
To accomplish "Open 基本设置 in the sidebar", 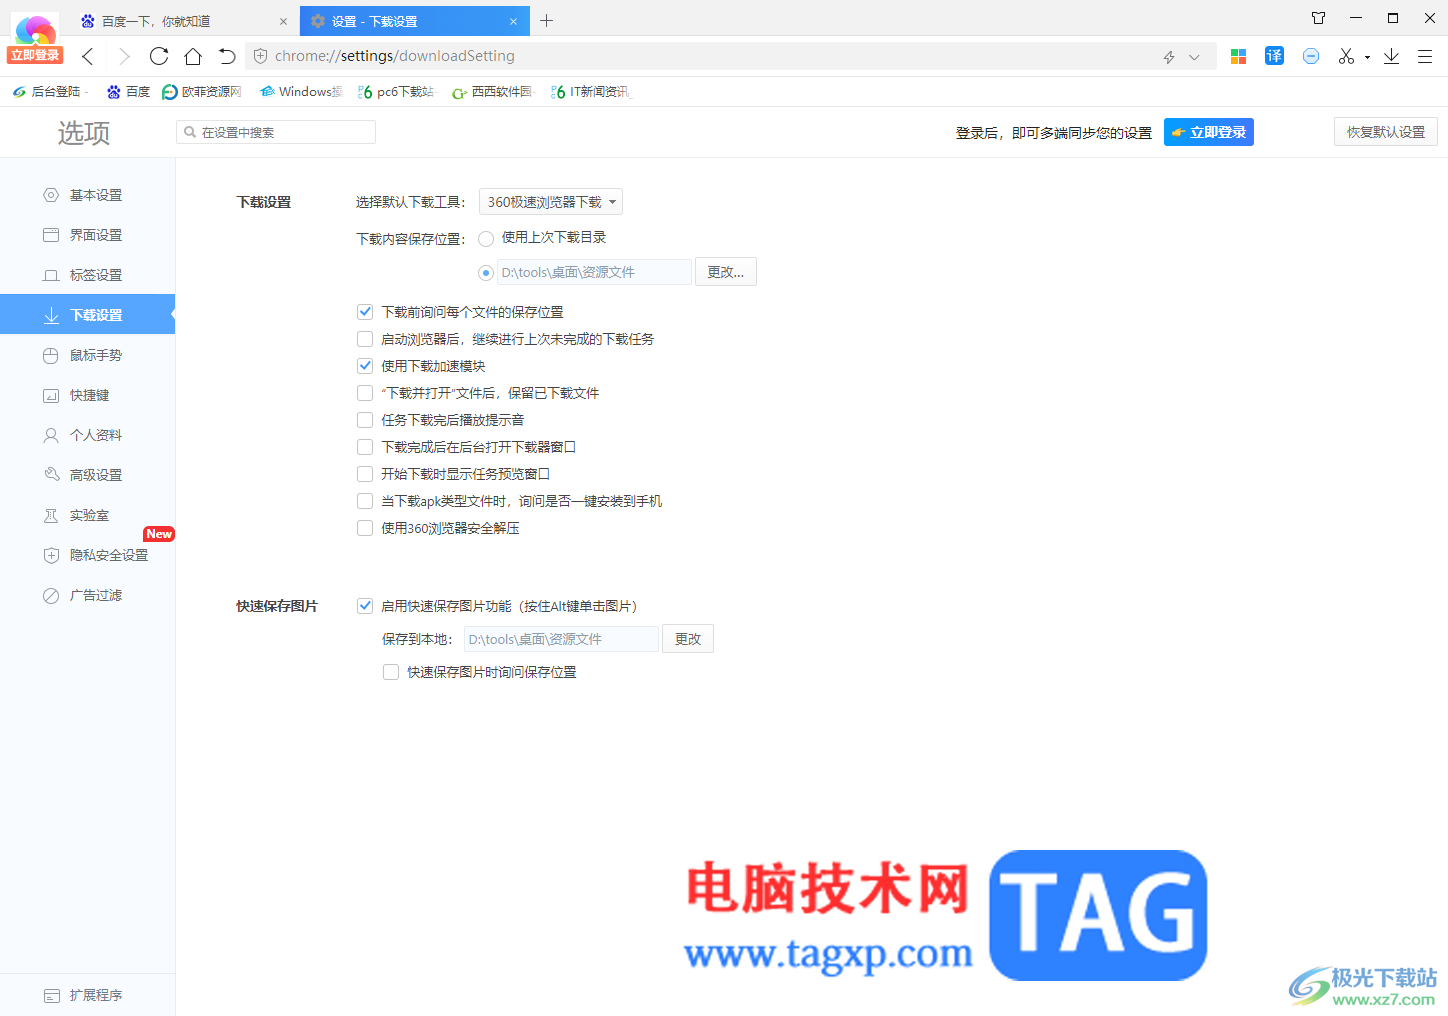I will pos(87,195).
